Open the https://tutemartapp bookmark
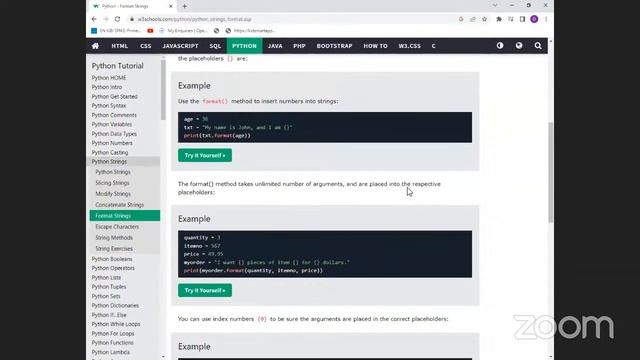 click(x=250, y=31)
